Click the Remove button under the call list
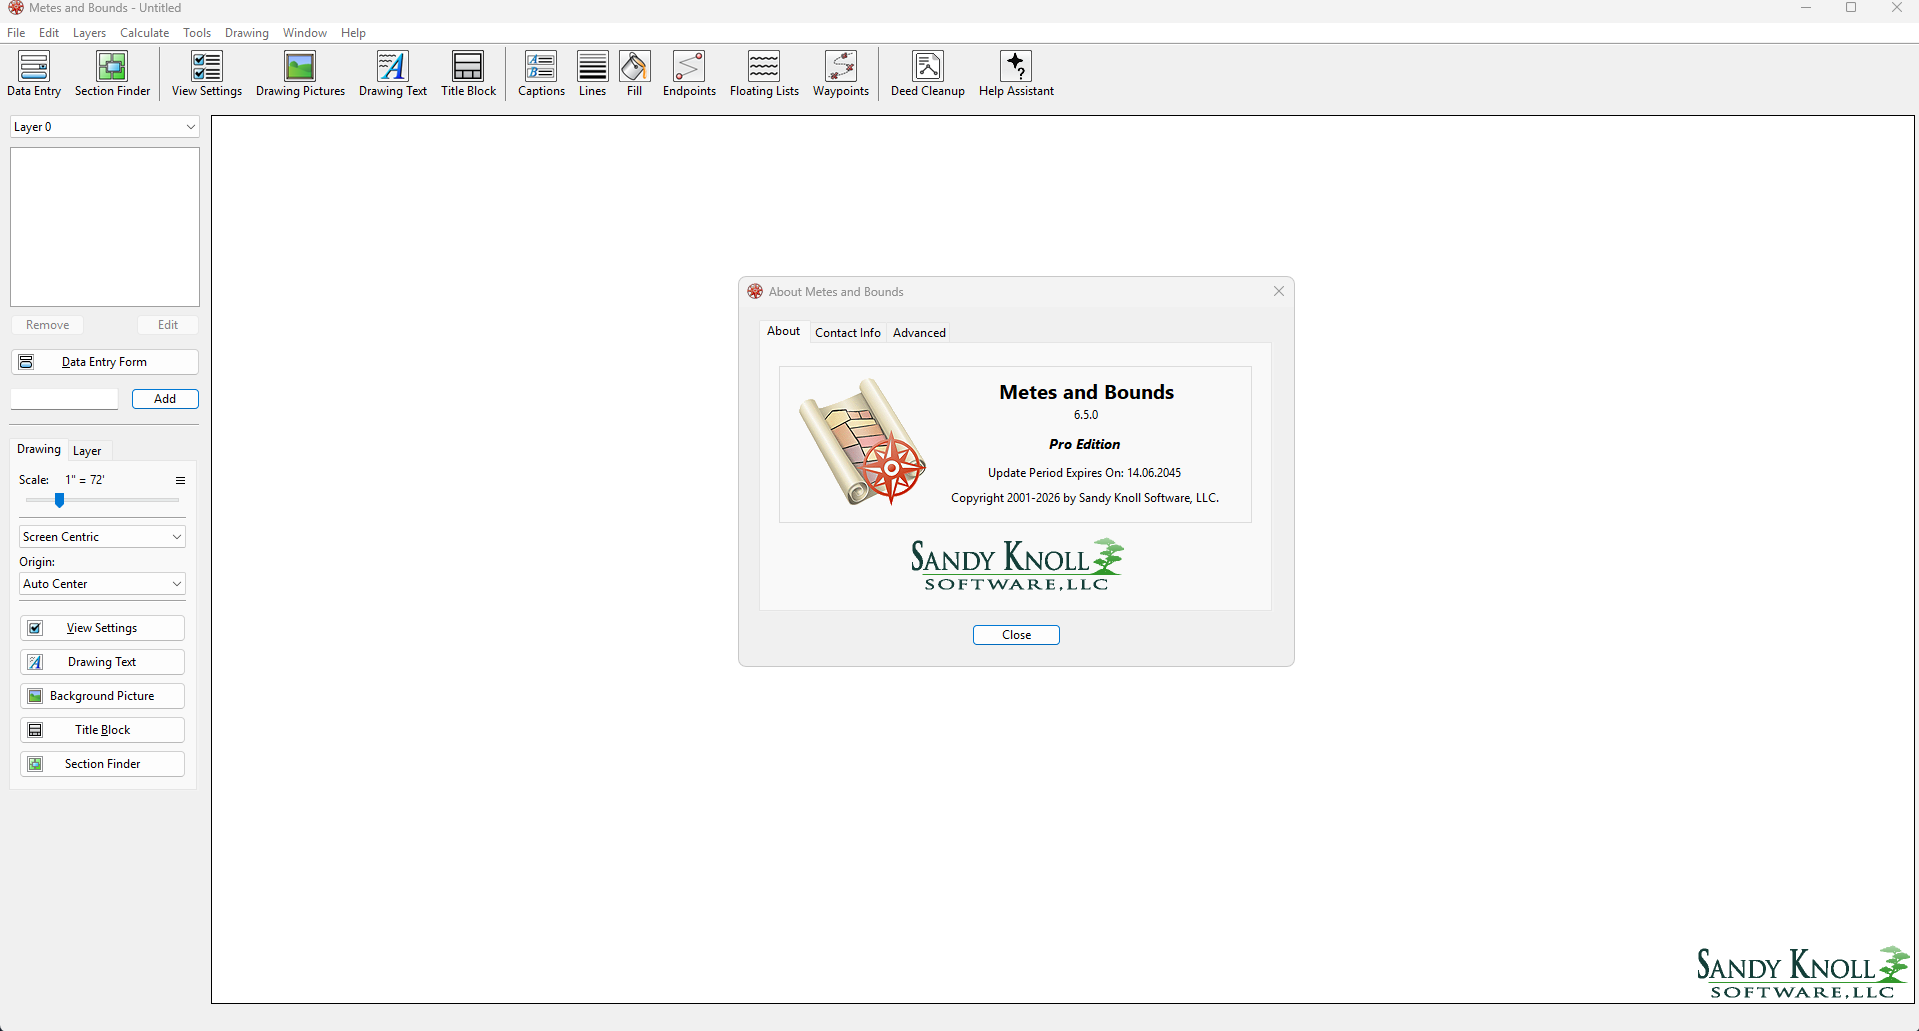 [x=48, y=325]
